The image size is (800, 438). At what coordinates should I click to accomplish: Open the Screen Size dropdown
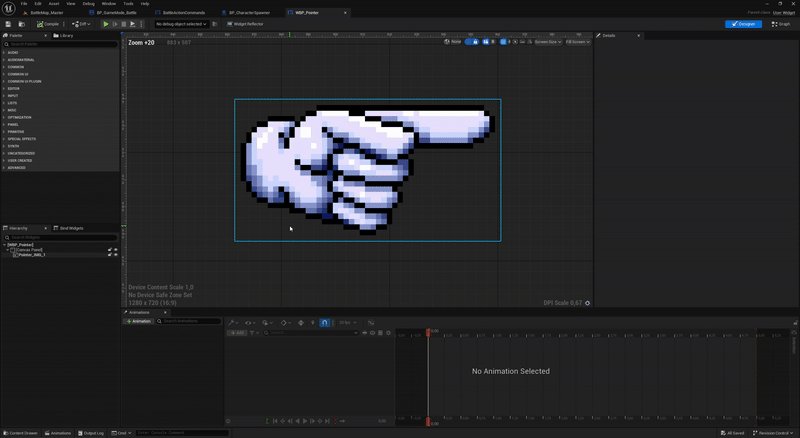[x=547, y=42]
